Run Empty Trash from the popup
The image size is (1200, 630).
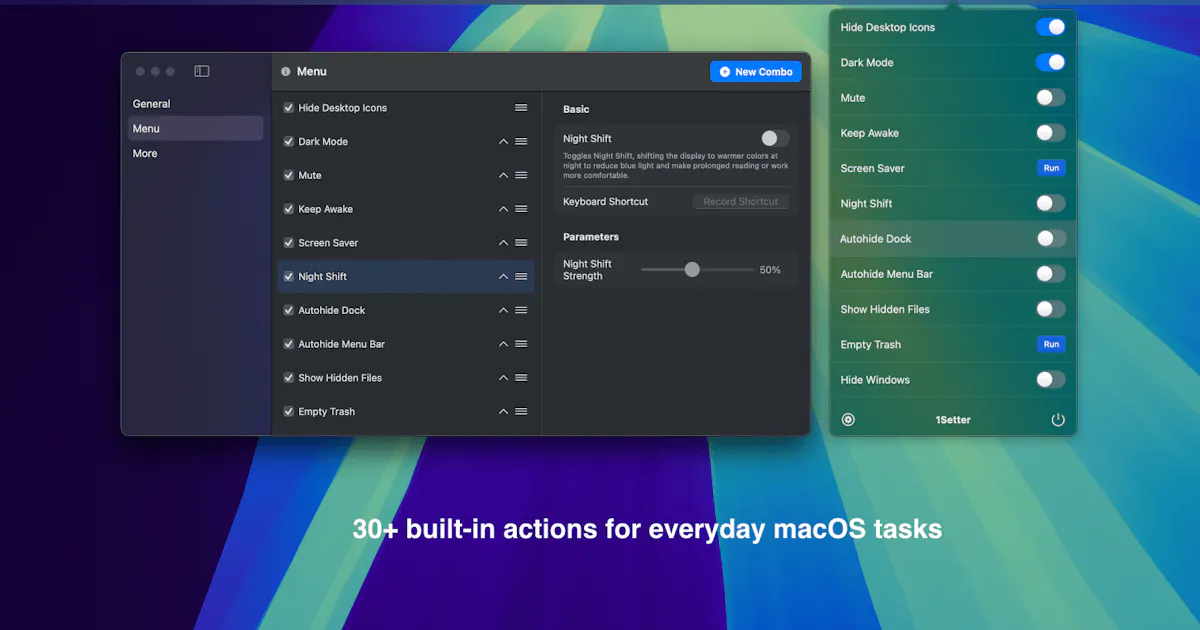pos(1051,344)
